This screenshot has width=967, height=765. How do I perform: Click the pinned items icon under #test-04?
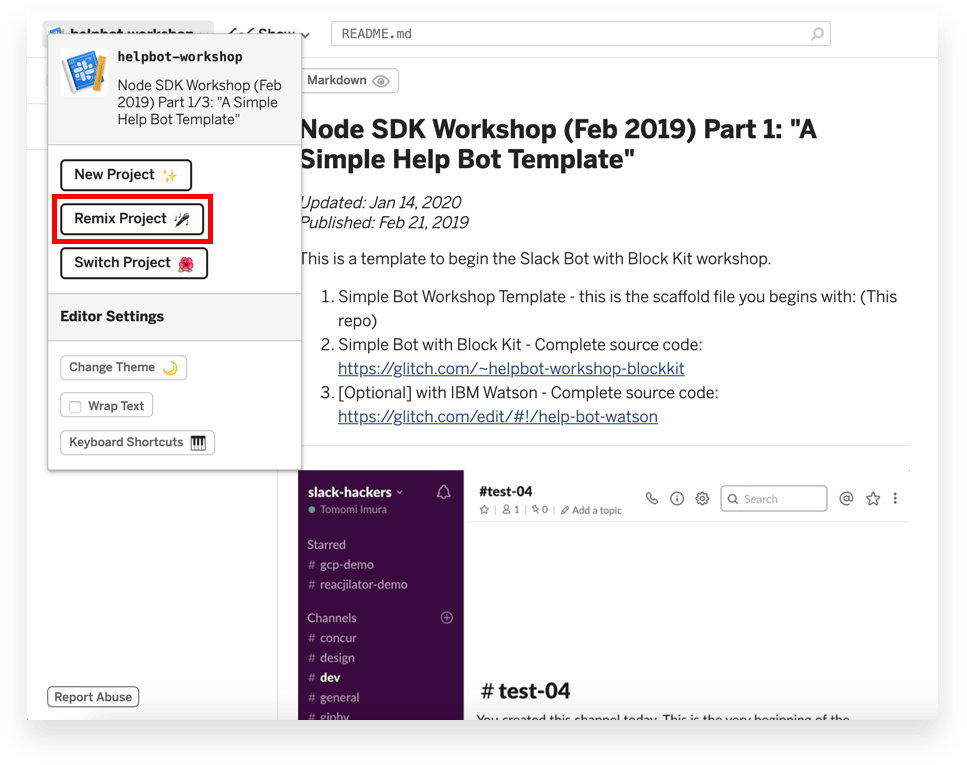(x=535, y=510)
